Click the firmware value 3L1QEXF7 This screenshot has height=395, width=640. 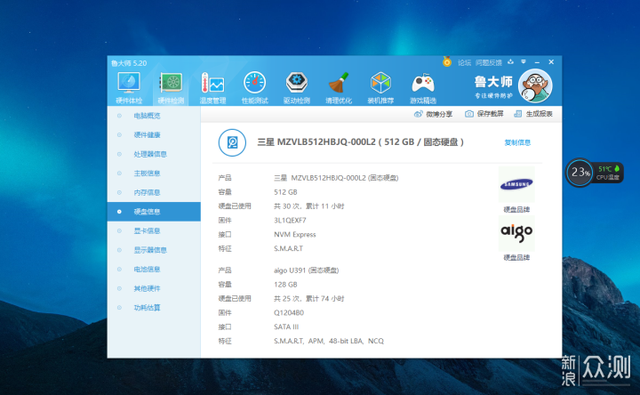point(290,220)
